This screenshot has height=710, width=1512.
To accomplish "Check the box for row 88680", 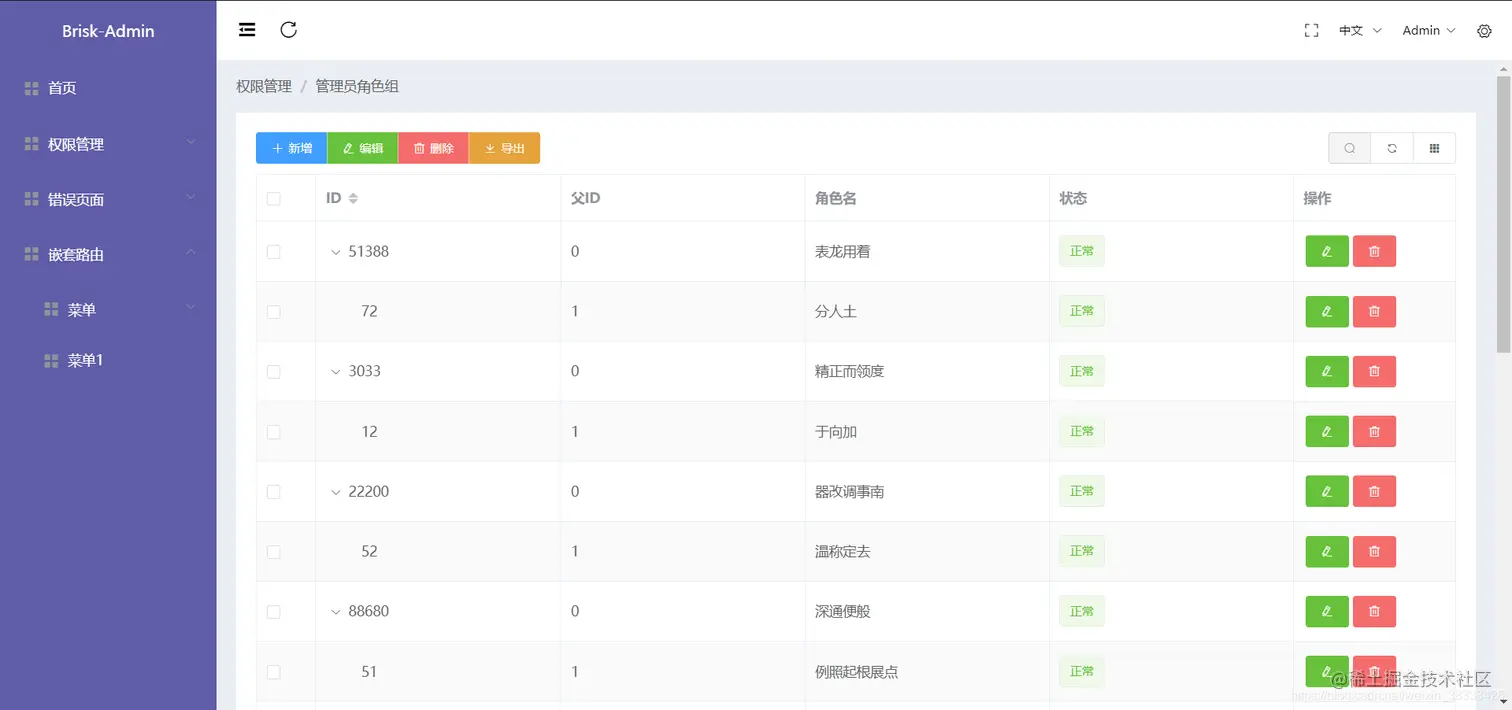I will (x=274, y=612).
